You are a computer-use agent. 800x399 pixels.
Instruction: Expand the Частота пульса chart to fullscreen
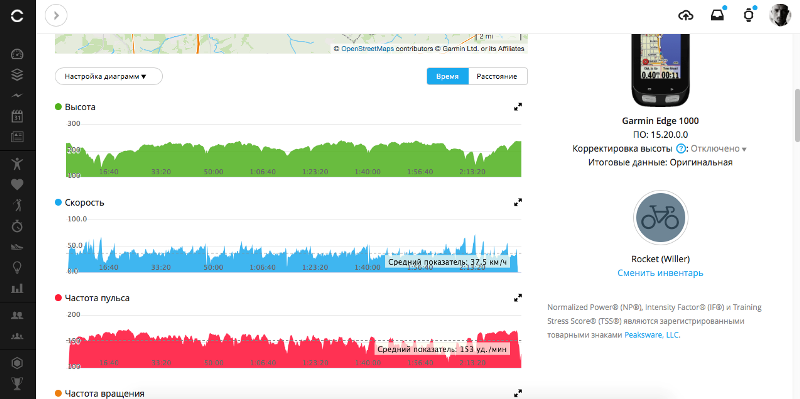[x=518, y=297]
